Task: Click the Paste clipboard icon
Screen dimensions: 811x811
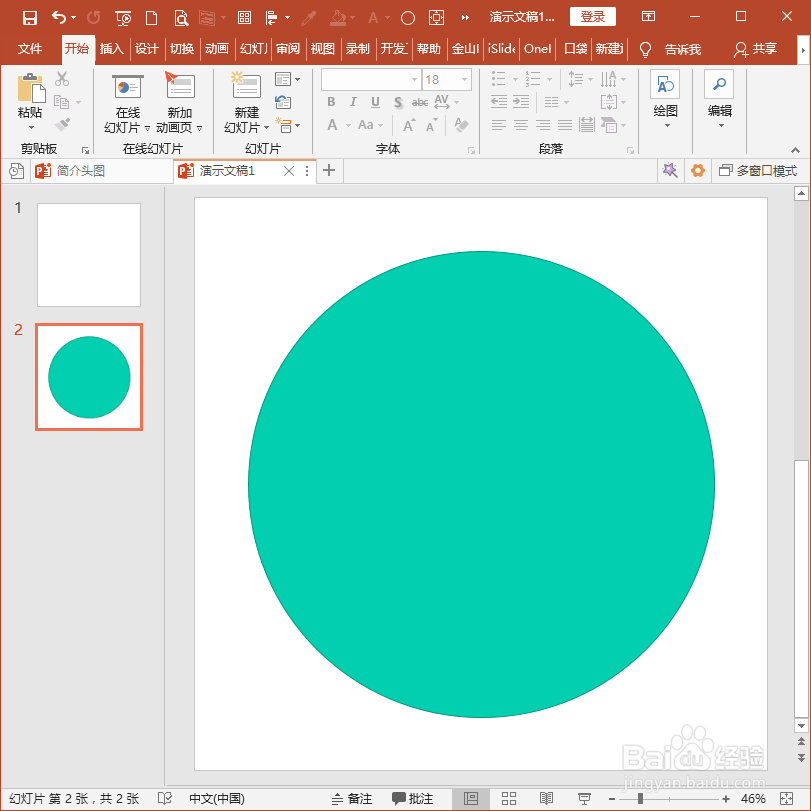Action: point(30,89)
